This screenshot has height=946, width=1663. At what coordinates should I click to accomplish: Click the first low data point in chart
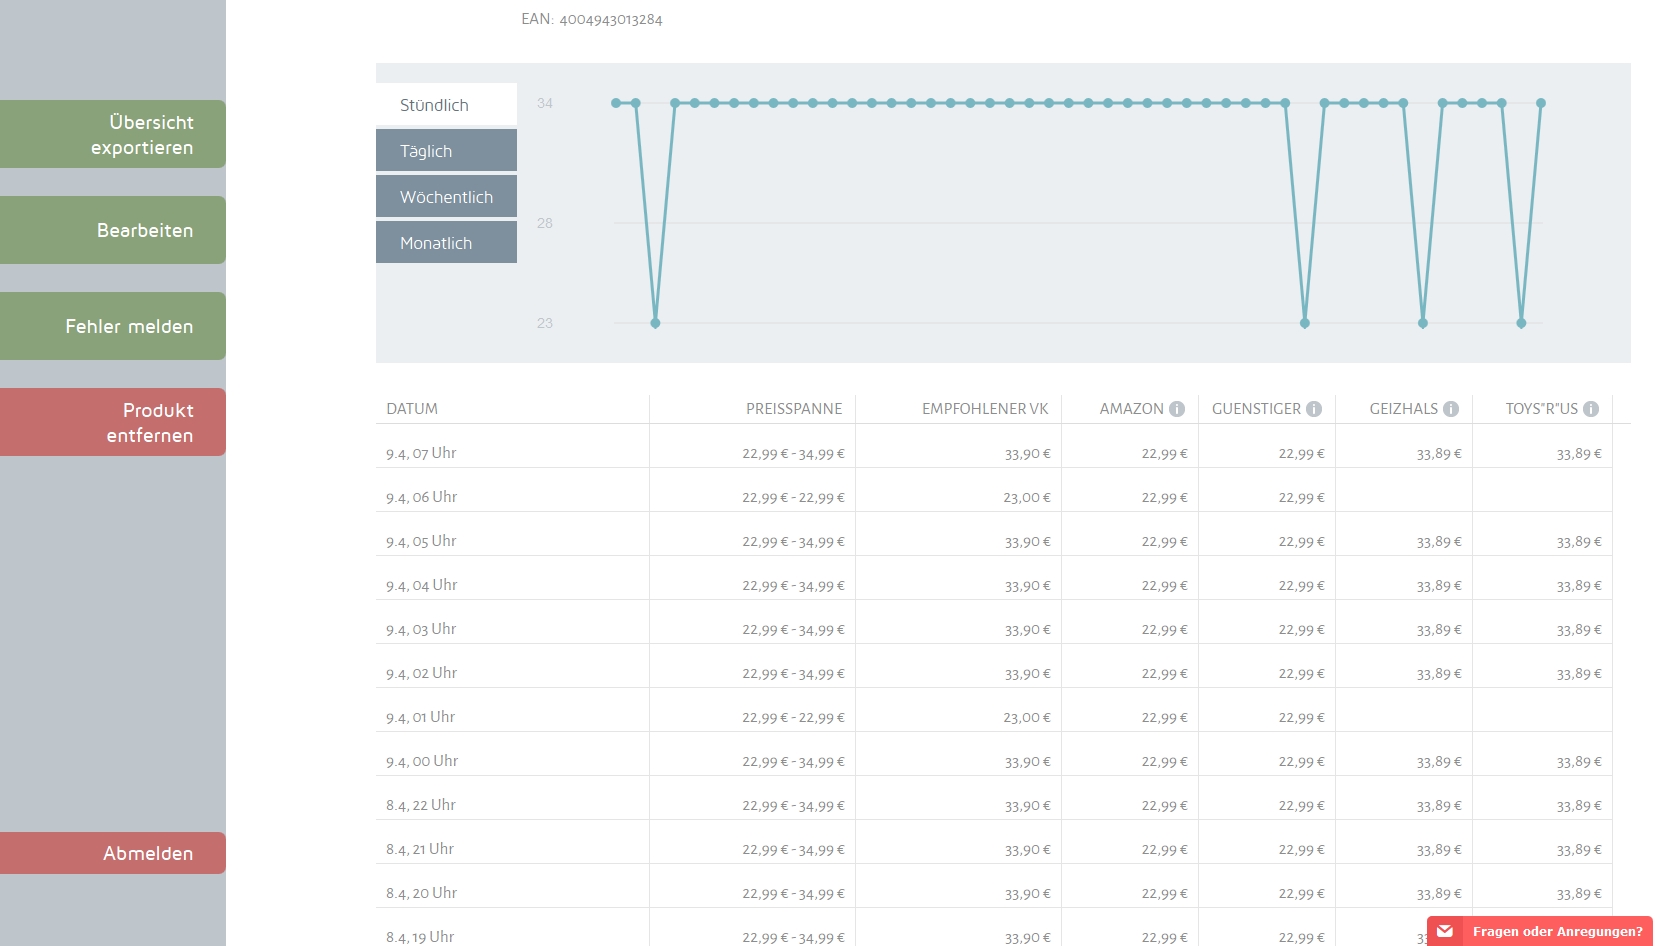click(x=655, y=323)
